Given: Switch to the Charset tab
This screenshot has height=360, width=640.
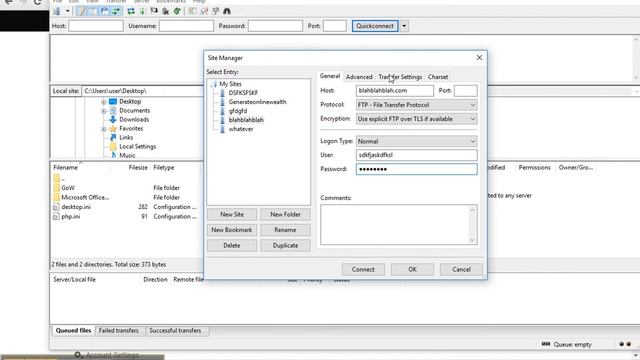Looking at the screenshot, I should tap(438, 77).
